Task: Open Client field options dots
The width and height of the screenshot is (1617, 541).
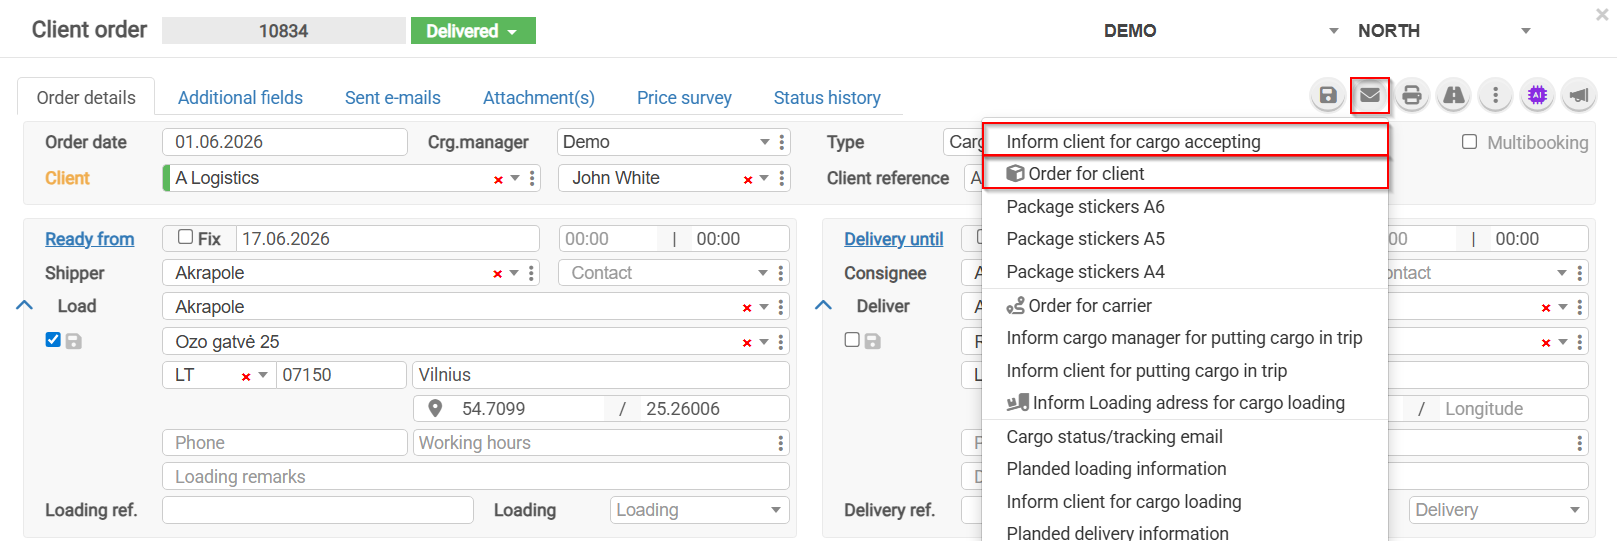Action: point(532,178)
